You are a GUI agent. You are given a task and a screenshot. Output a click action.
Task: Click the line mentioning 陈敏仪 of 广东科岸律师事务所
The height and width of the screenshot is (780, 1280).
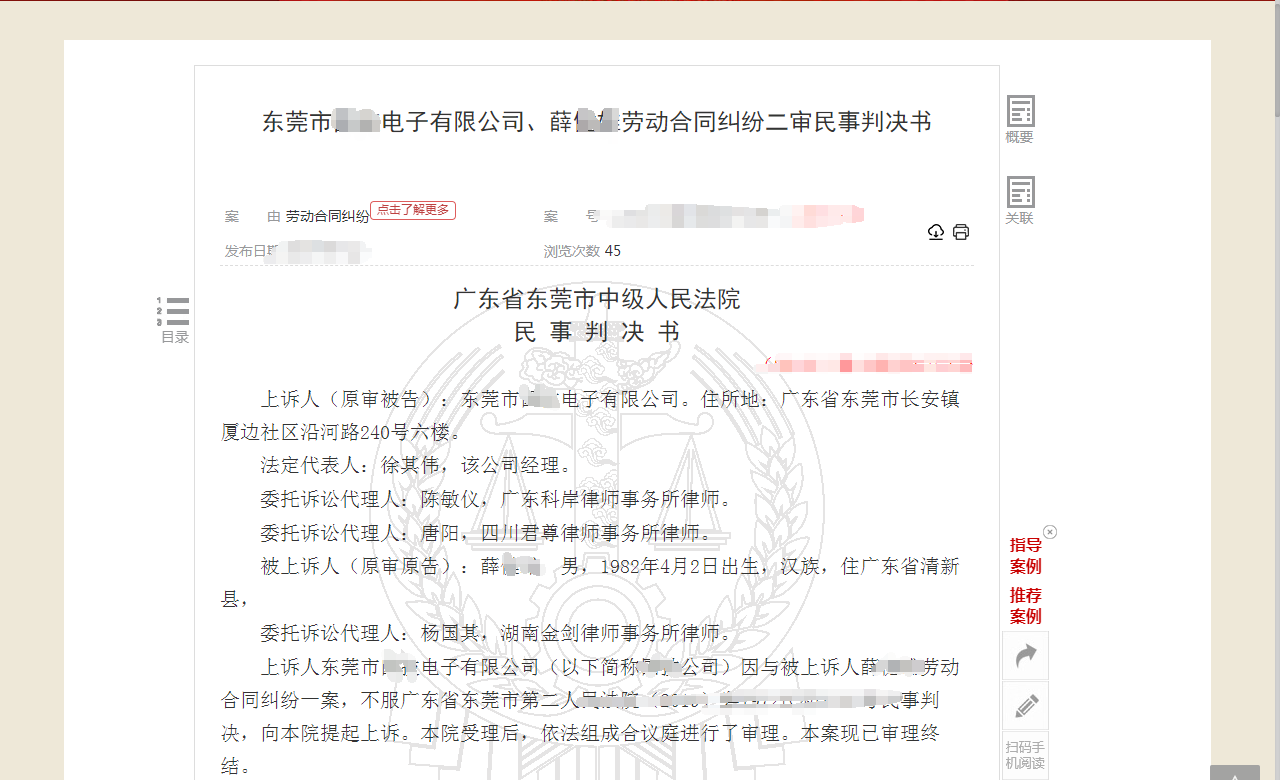click(496, 499)
